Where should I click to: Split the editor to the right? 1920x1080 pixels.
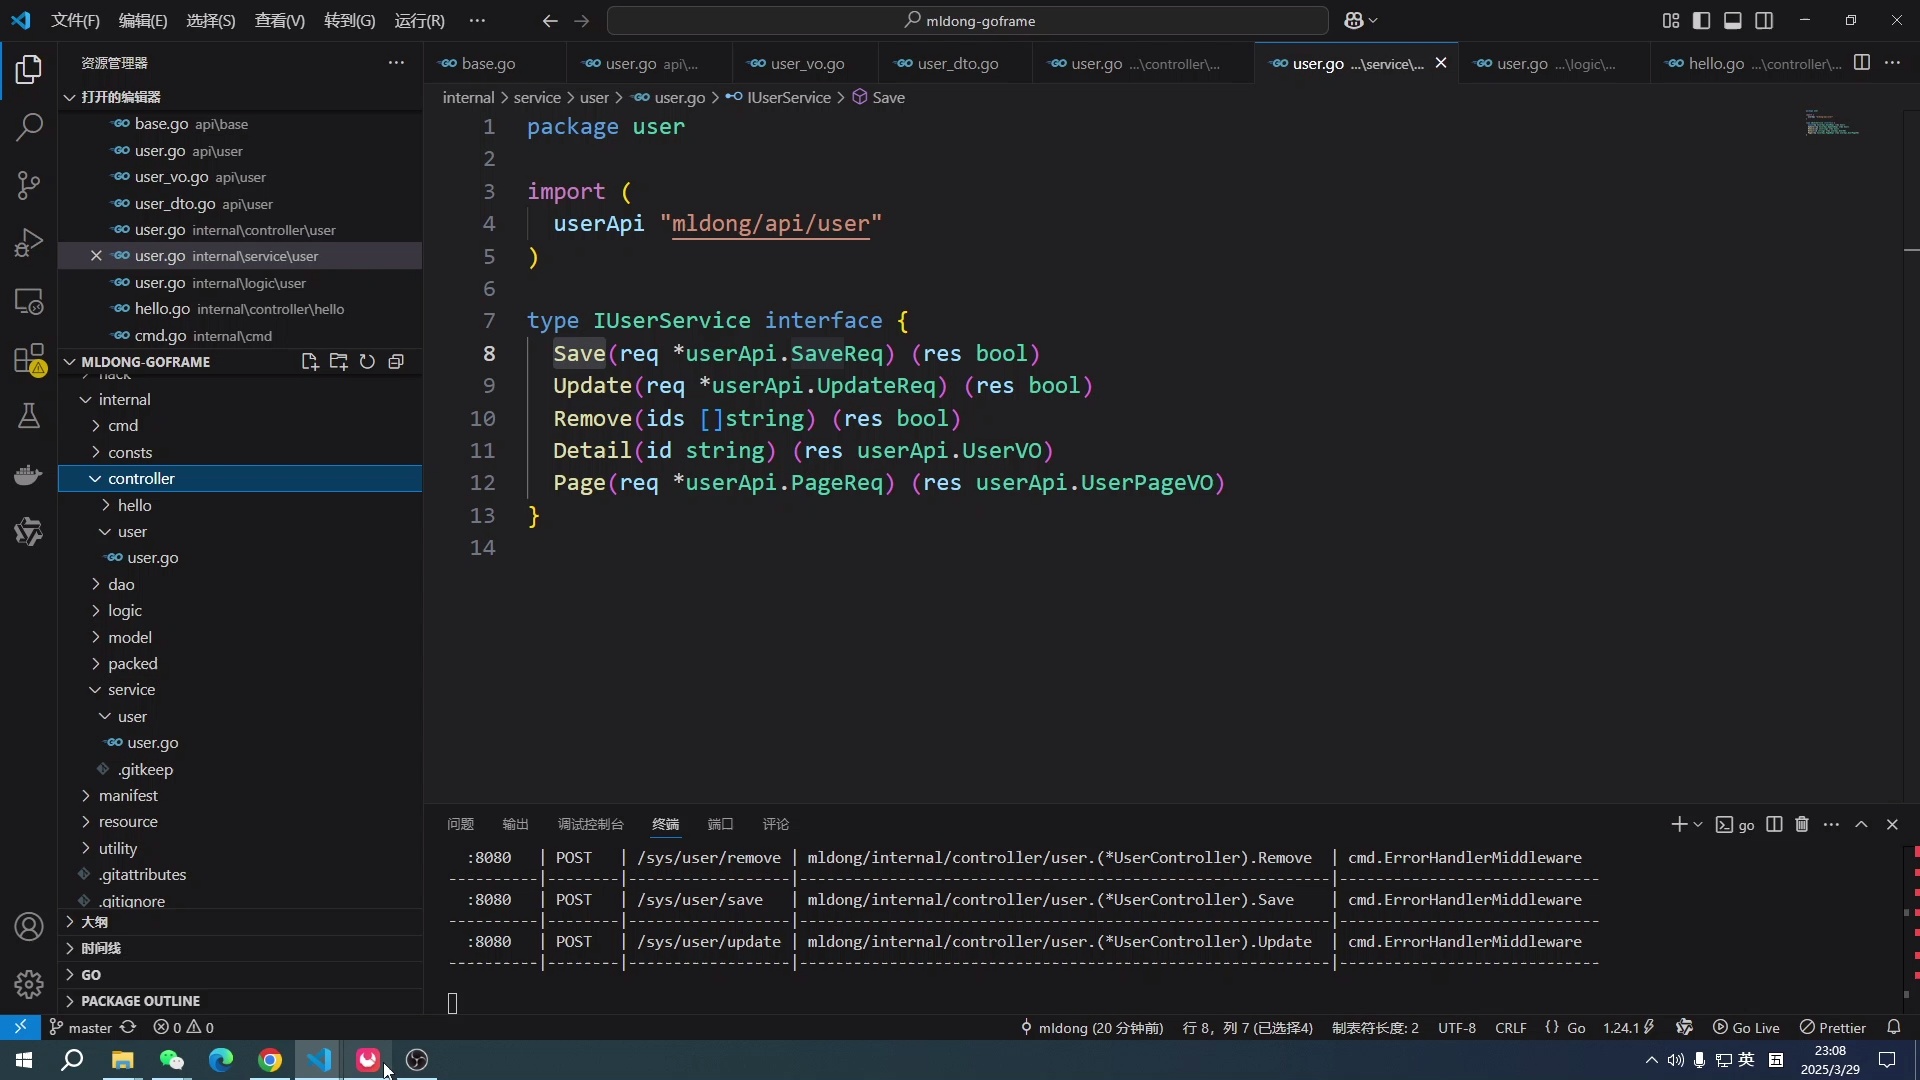[x=1861, y=63]
